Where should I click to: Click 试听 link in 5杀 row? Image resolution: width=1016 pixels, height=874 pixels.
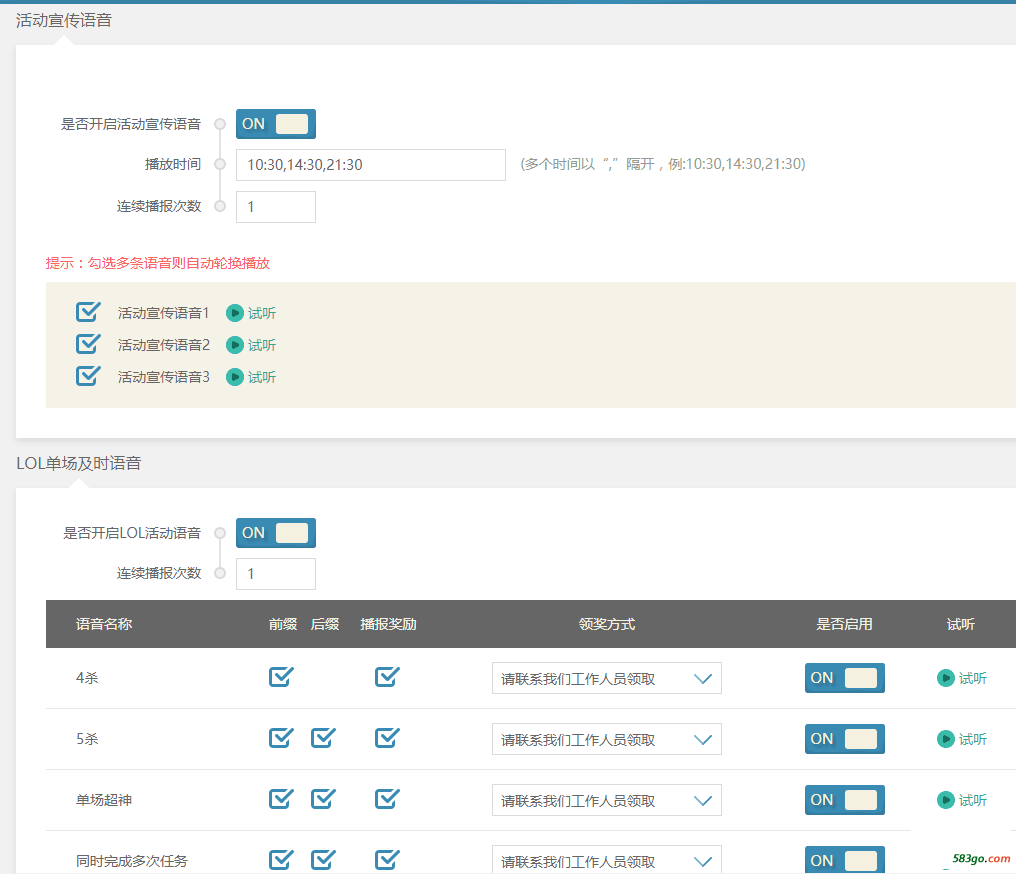(x=973, y=739)
